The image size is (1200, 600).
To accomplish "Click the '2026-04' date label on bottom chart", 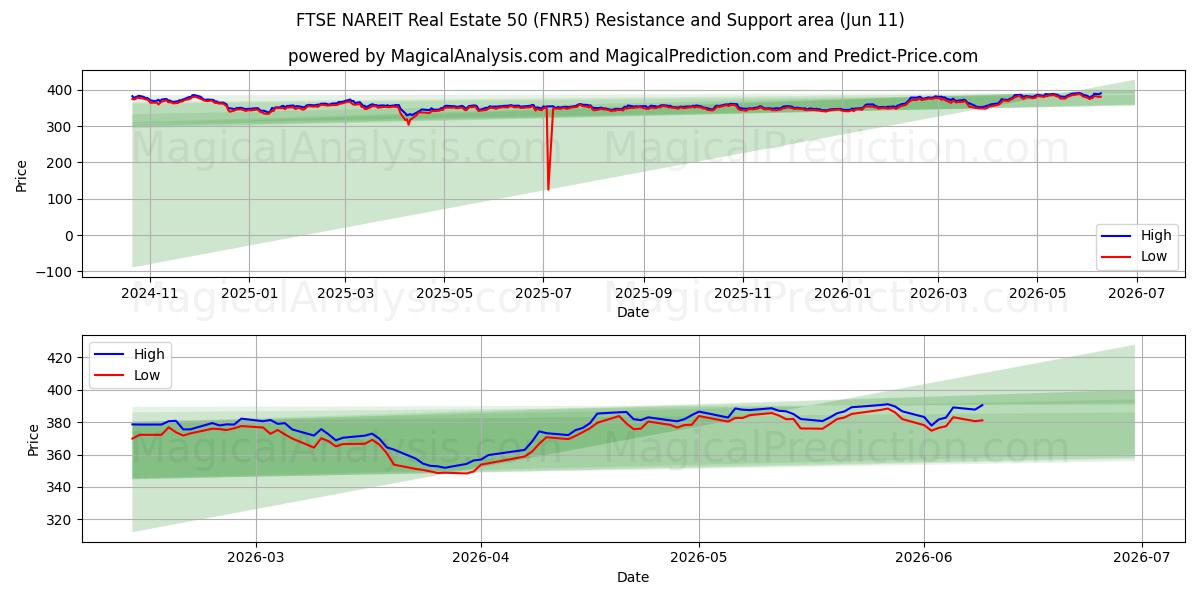I will click(481, 558).
